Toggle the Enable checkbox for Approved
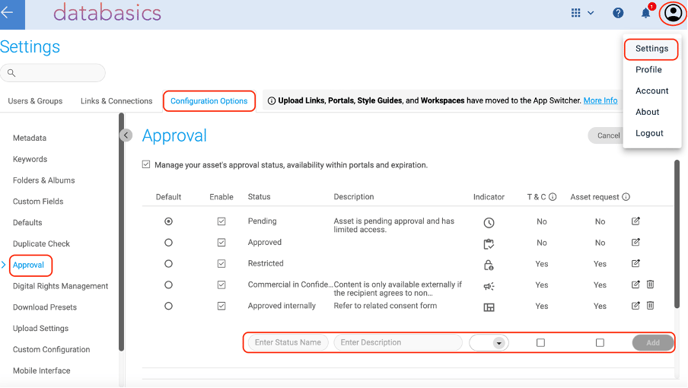688x388 pixels. [x=222, y=242]
